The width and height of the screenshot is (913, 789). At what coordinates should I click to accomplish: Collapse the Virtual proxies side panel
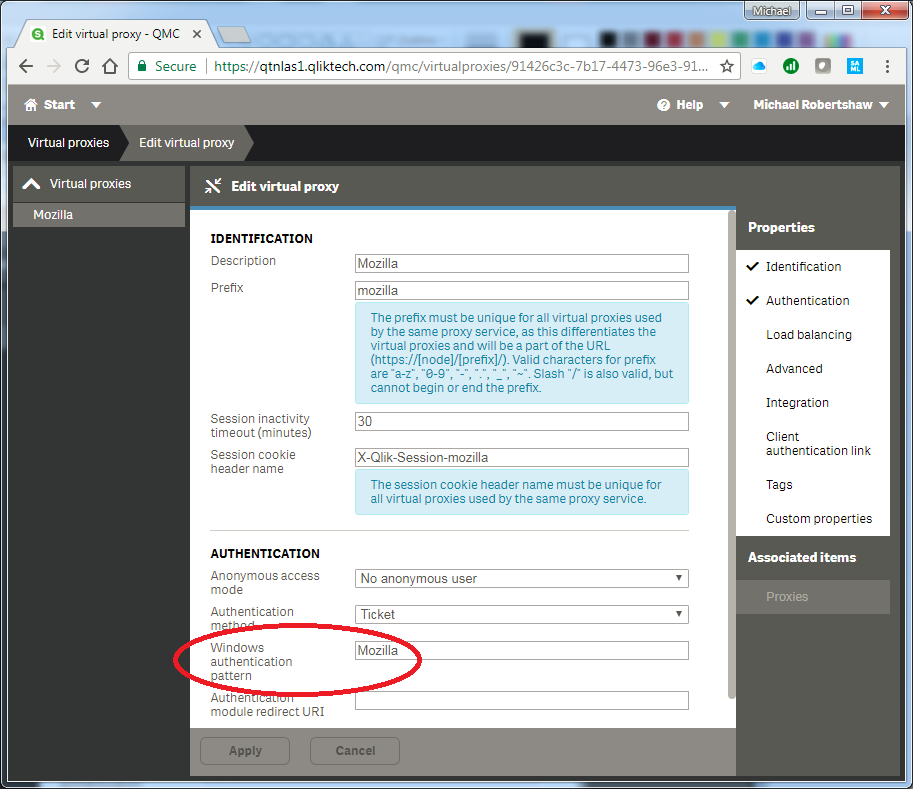[x=31, y=184]
